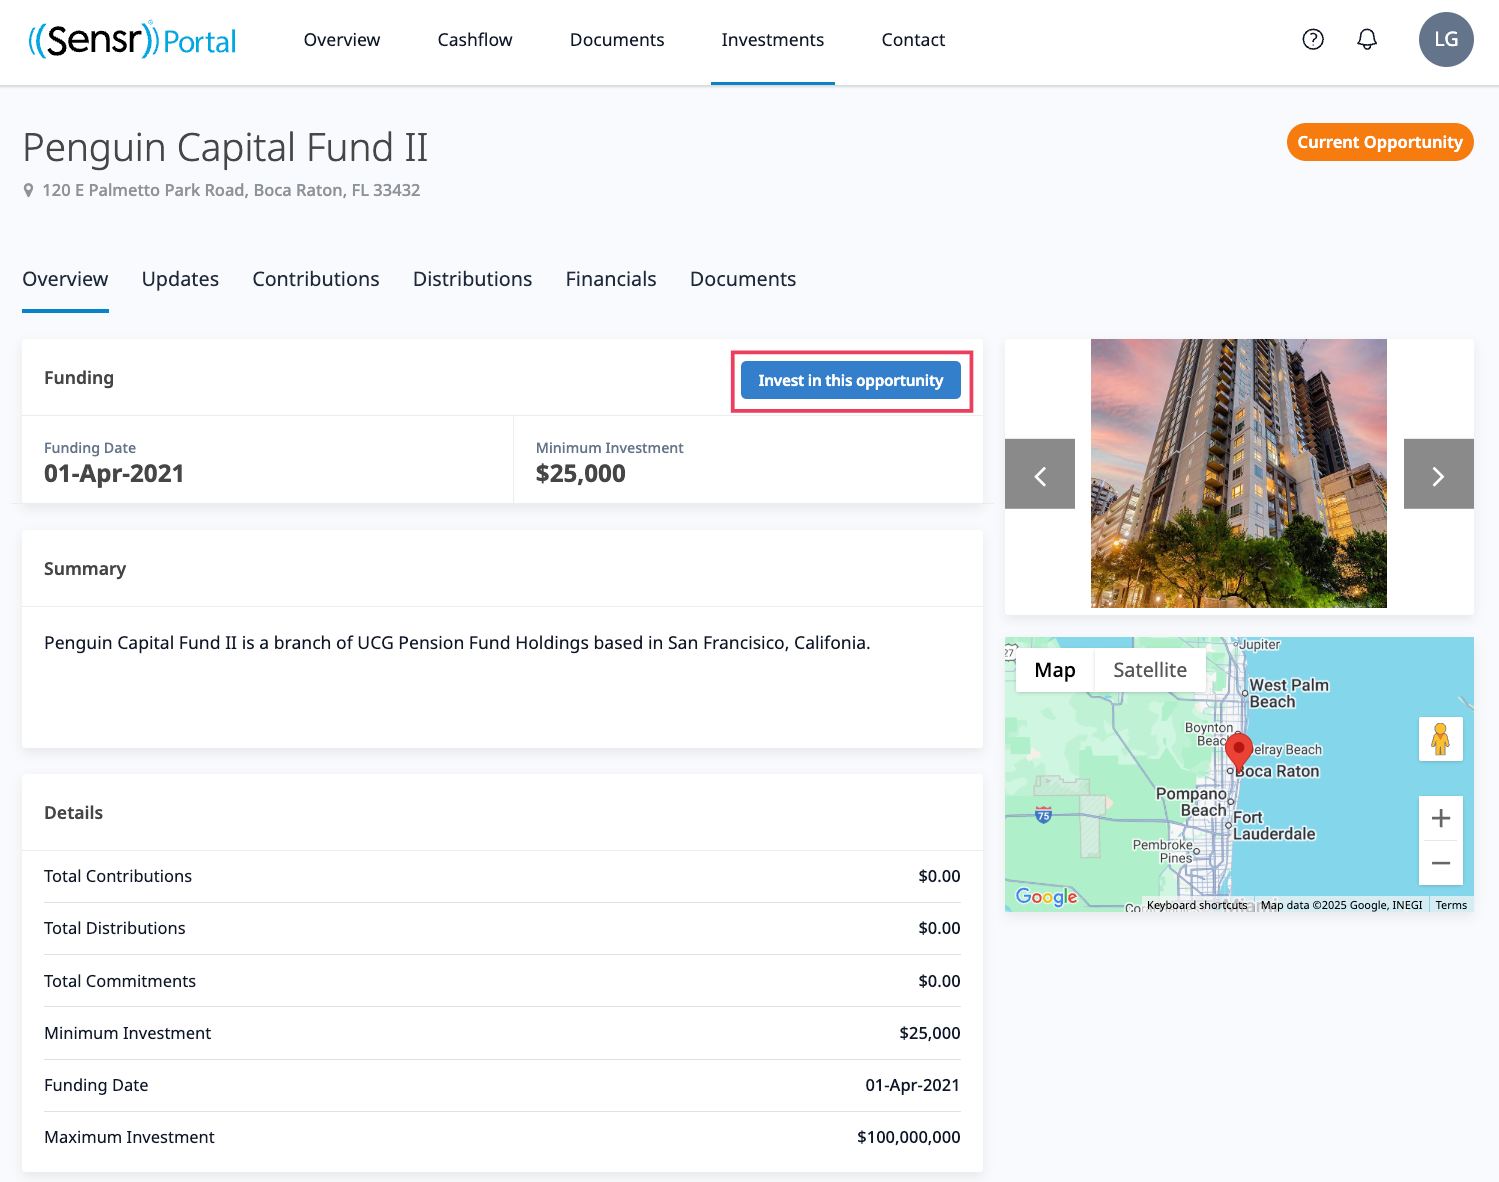
Task: Open Street View pegman on the map
Action: click(x=1441, y=739)
